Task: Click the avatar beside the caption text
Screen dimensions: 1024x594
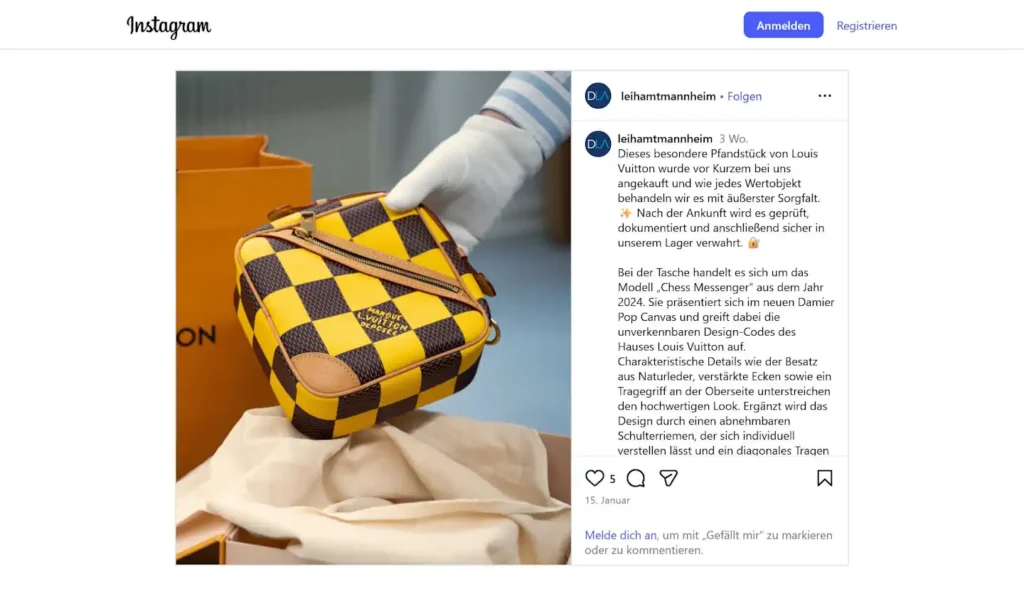Action: tap(598, 144)
